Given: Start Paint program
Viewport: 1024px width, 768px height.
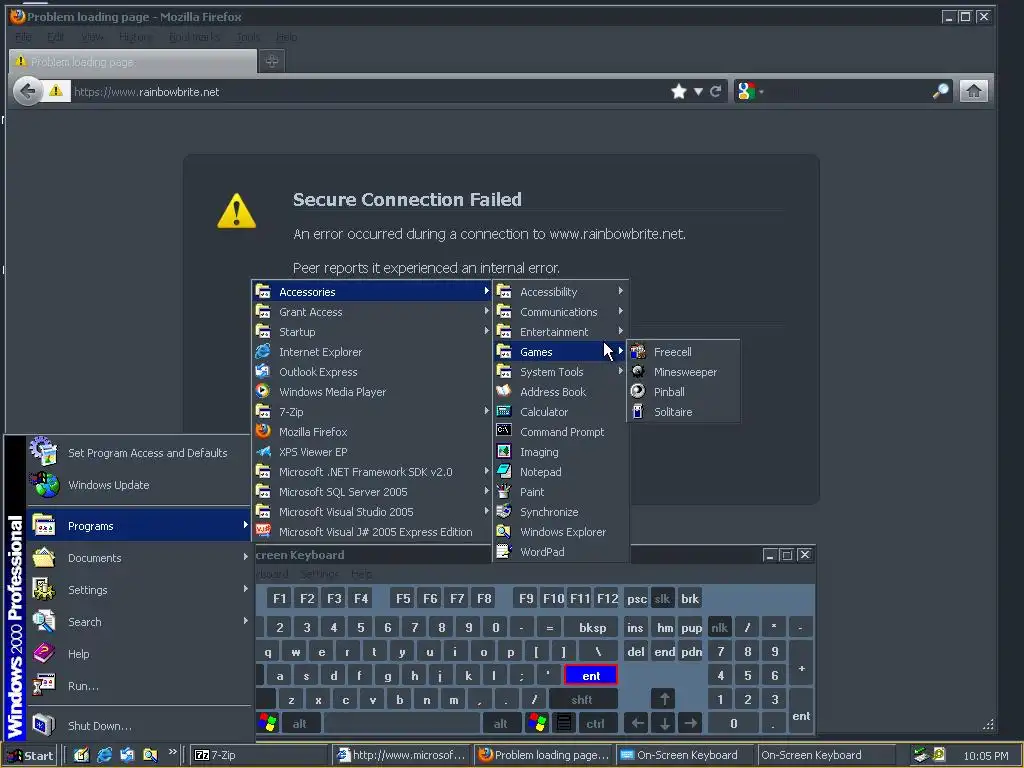Looking at the screenshot, I should (560, 492).
